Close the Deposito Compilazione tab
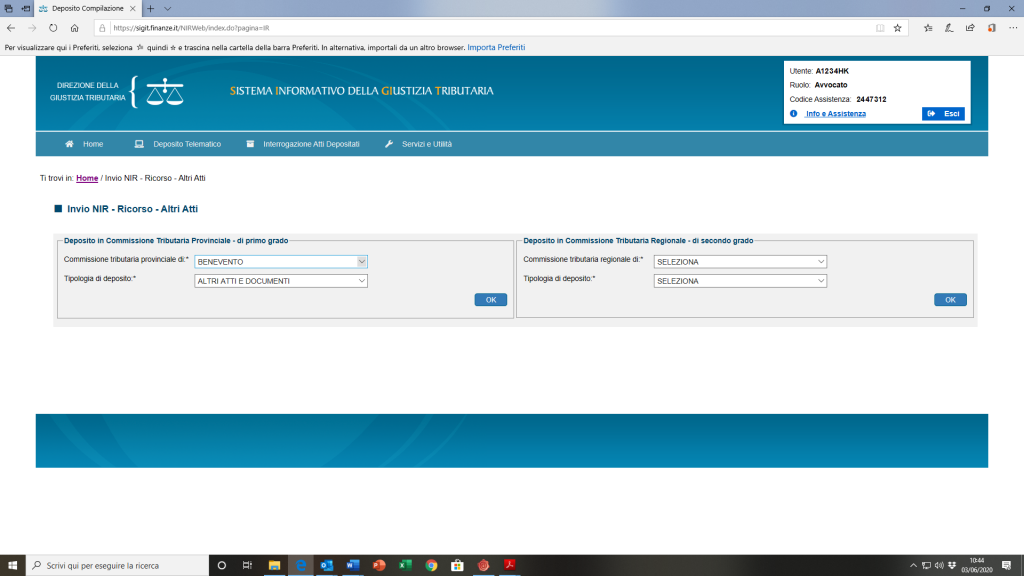Viewport: 1024px width, 576px height. click(x=133, y=8)
